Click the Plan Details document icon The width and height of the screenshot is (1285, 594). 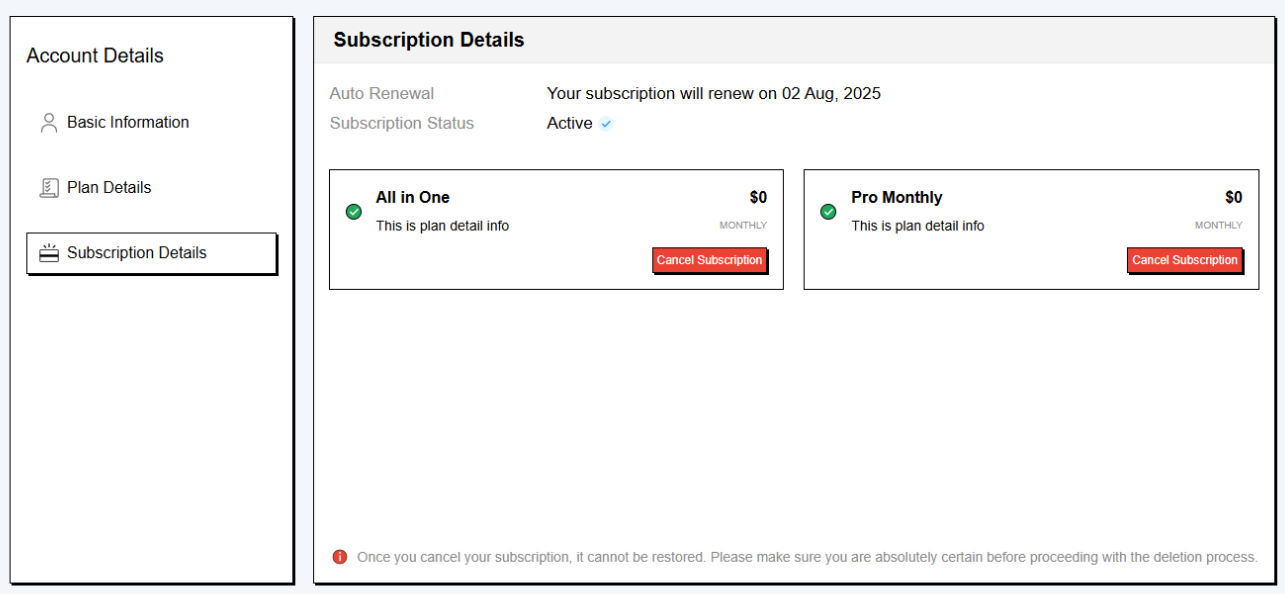[49, 188]
